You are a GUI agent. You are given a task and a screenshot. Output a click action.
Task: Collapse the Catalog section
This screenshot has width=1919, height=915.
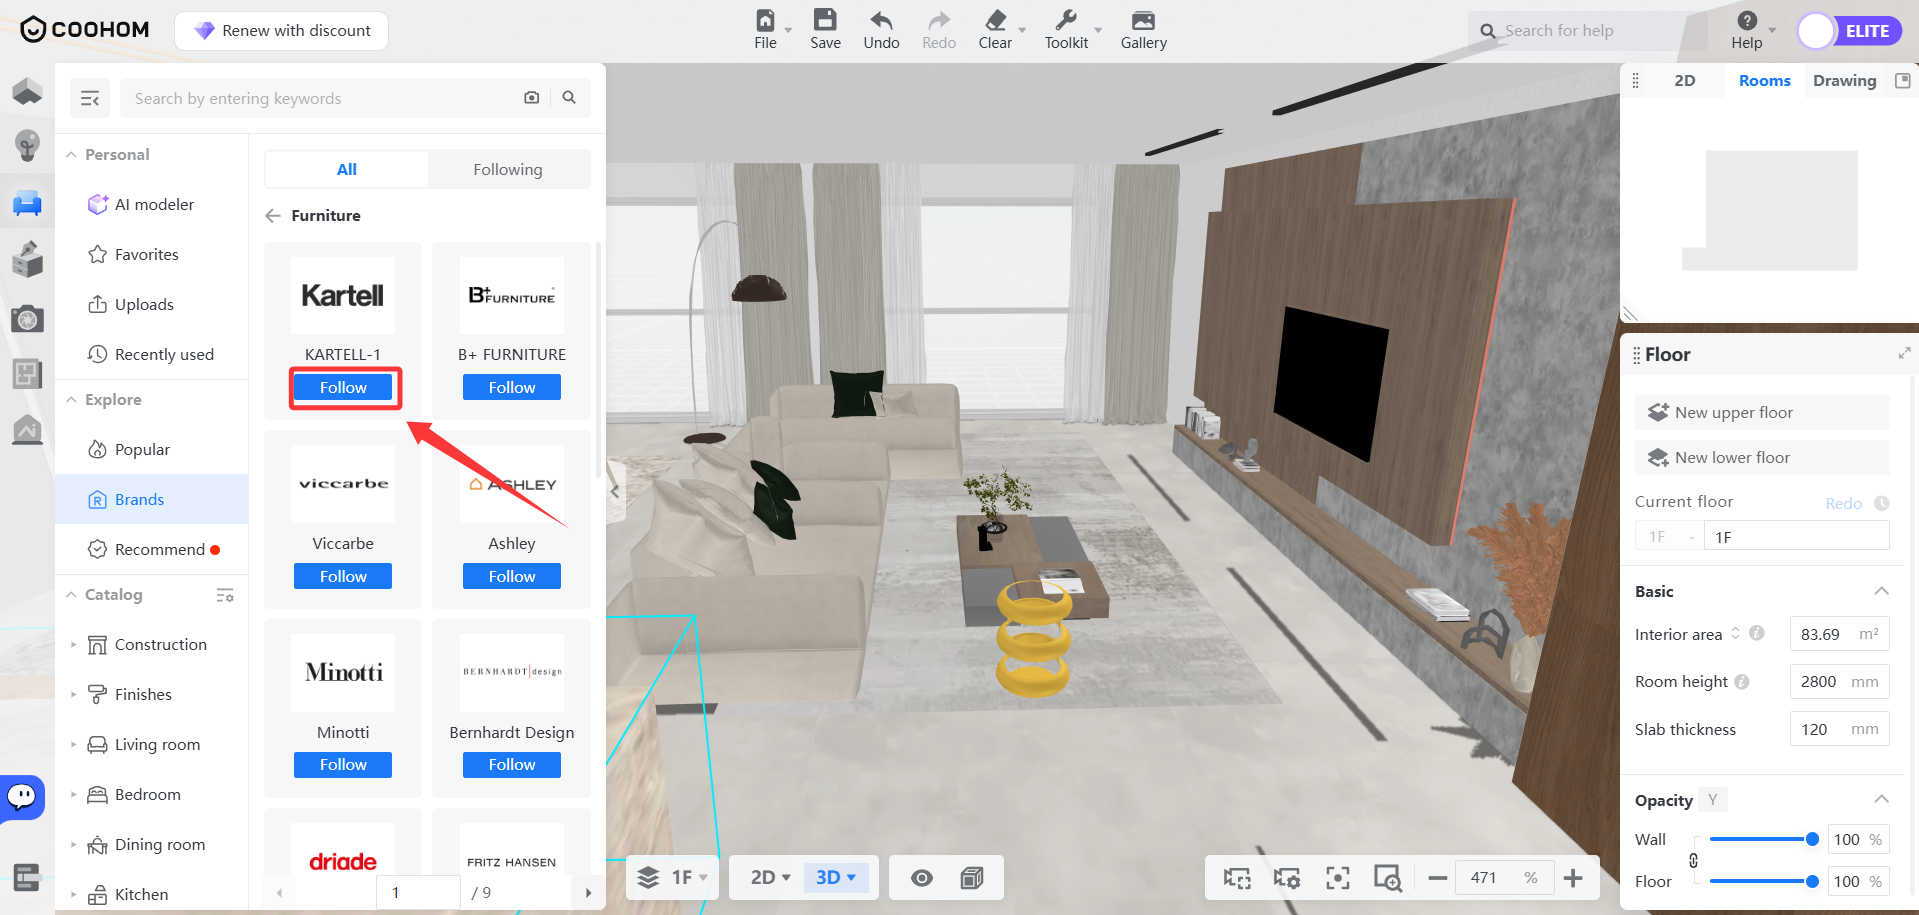tap(71, 594)
